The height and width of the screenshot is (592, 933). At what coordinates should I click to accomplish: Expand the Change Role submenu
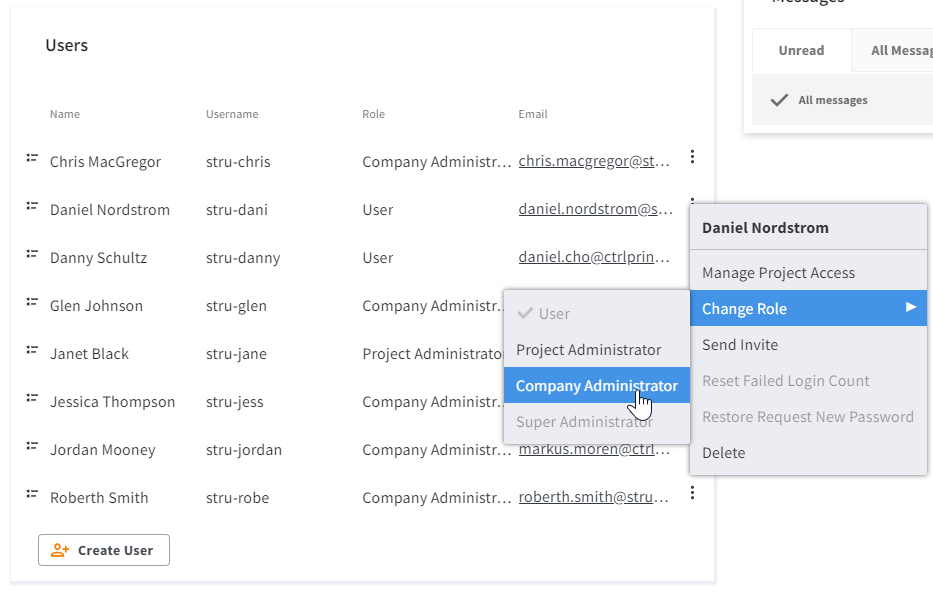tap(808, 309)
